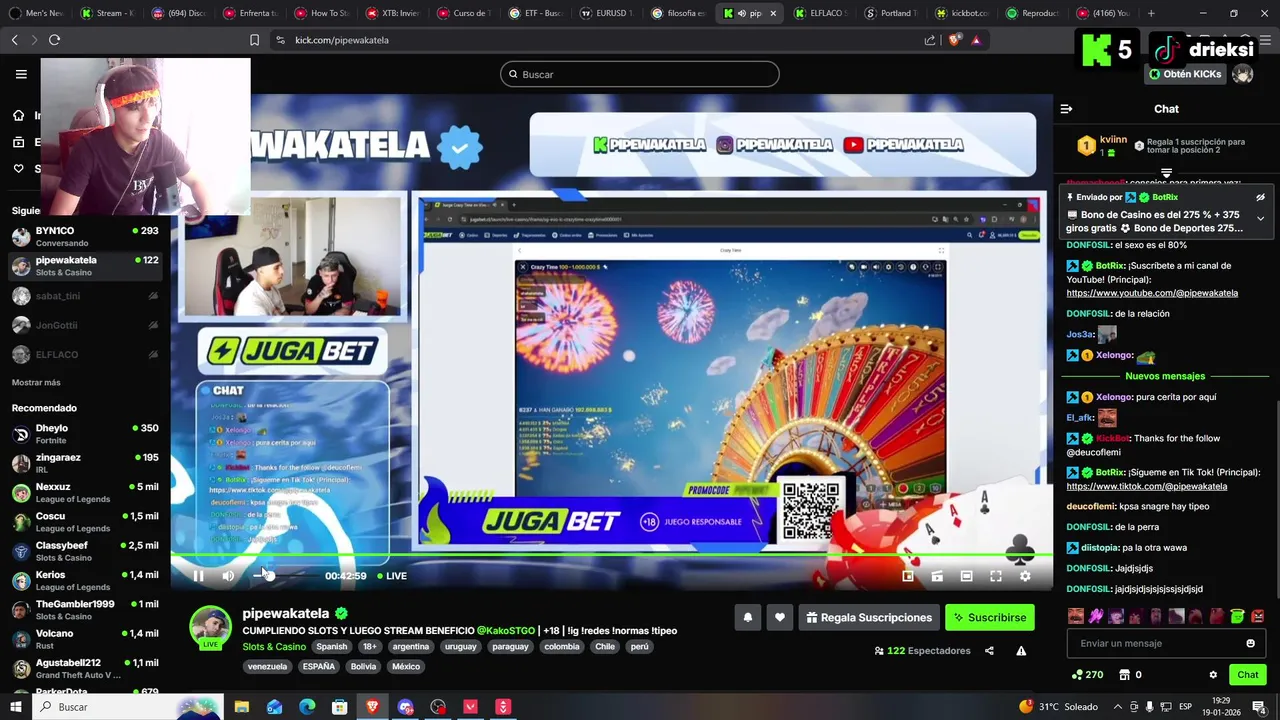This screenshot has height=720, width=1280.
Task: Click the Chile tag
Action: click(x=605, y=647)
